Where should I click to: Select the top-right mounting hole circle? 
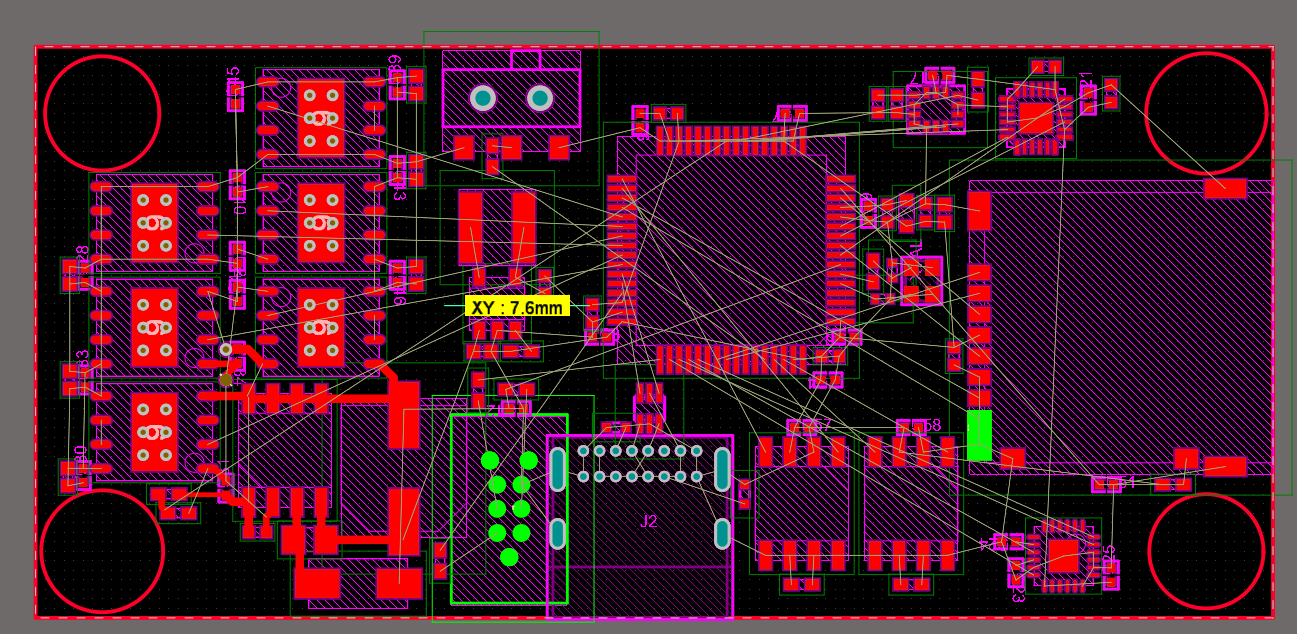point(1205,113)
